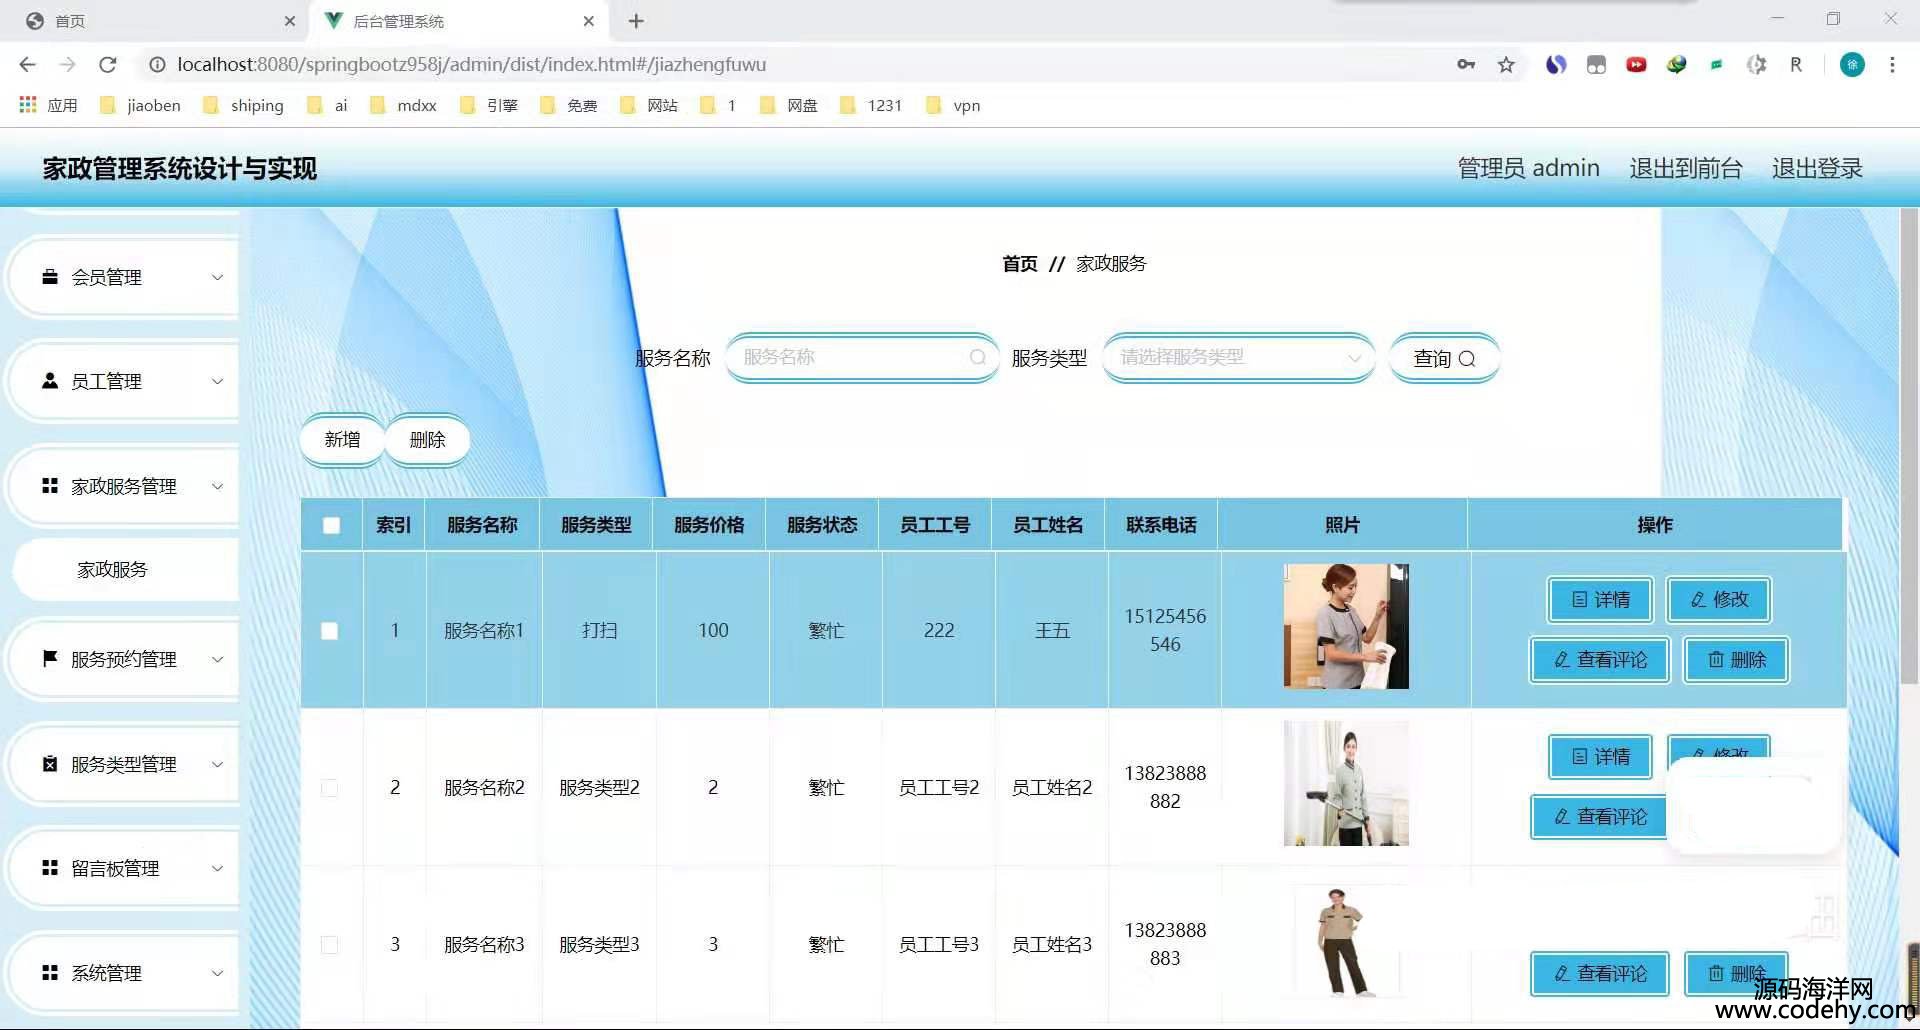Screen dimensions: 1920x1030
Task: Close the 后台管理系统 browser tab
Action: click(589, 21)
